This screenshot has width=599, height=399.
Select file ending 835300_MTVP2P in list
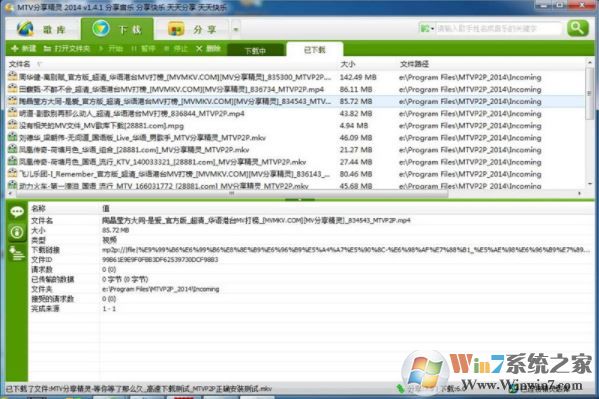pos(175,77)
